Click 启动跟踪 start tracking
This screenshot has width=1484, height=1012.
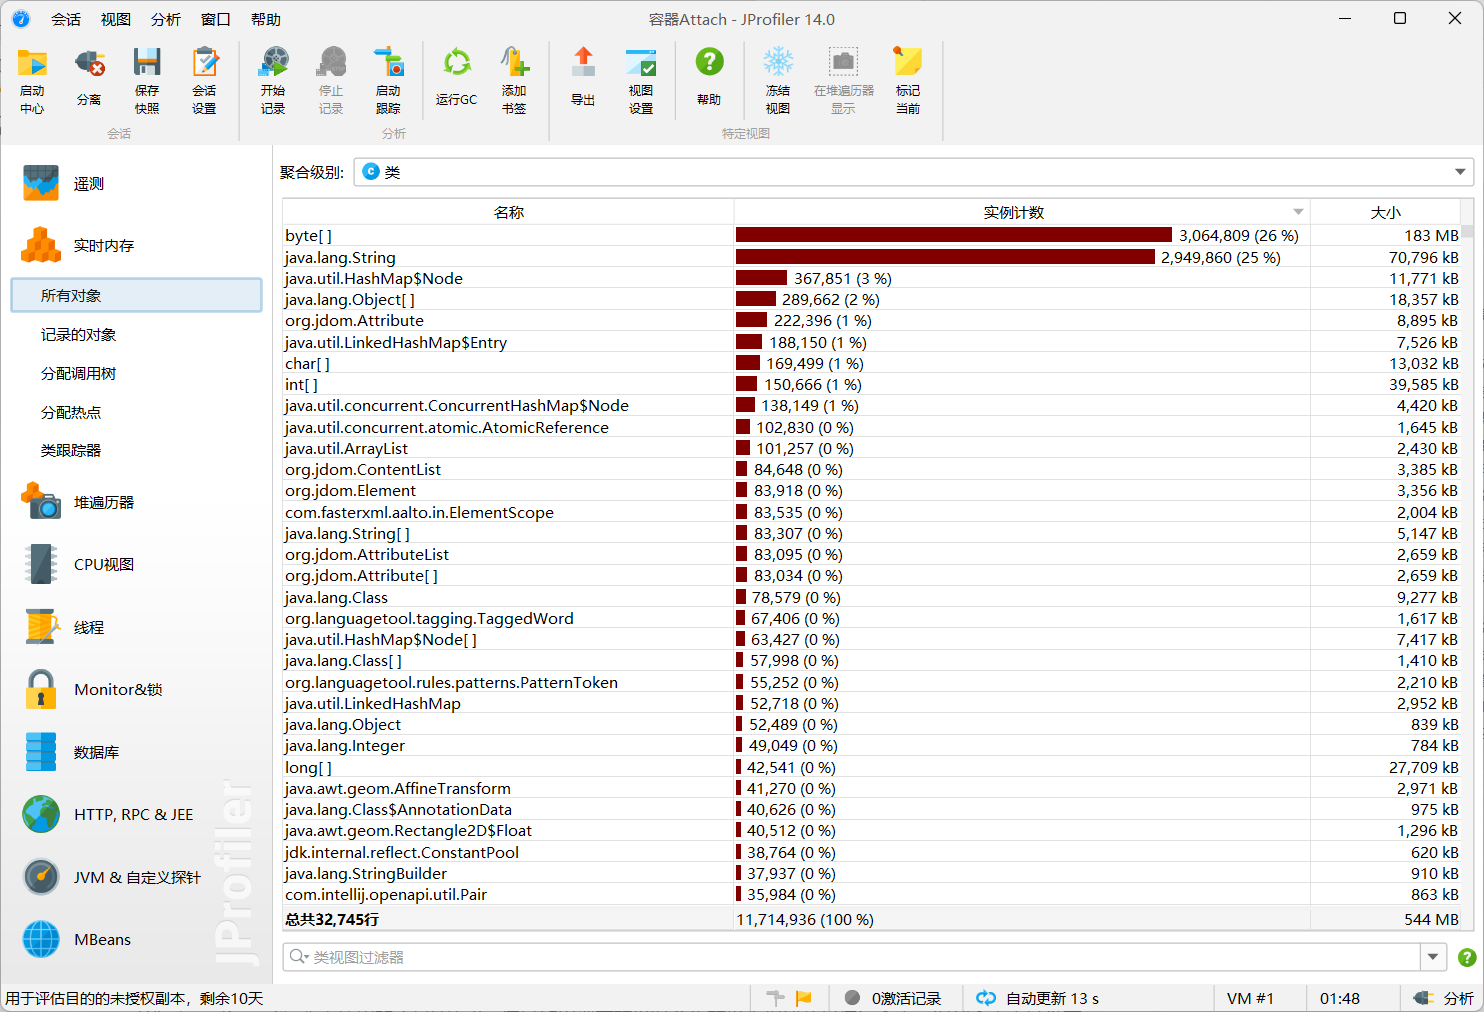tap(388, 80)
